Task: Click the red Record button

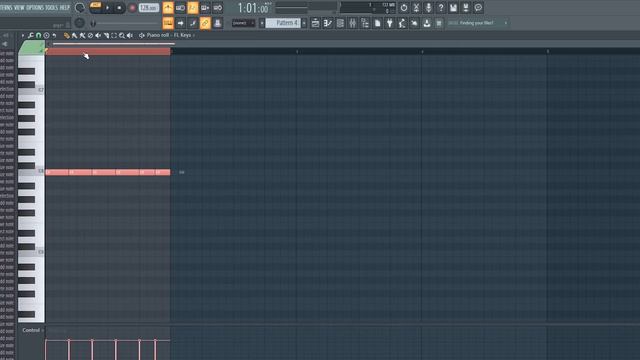Action: click(132, 8)
